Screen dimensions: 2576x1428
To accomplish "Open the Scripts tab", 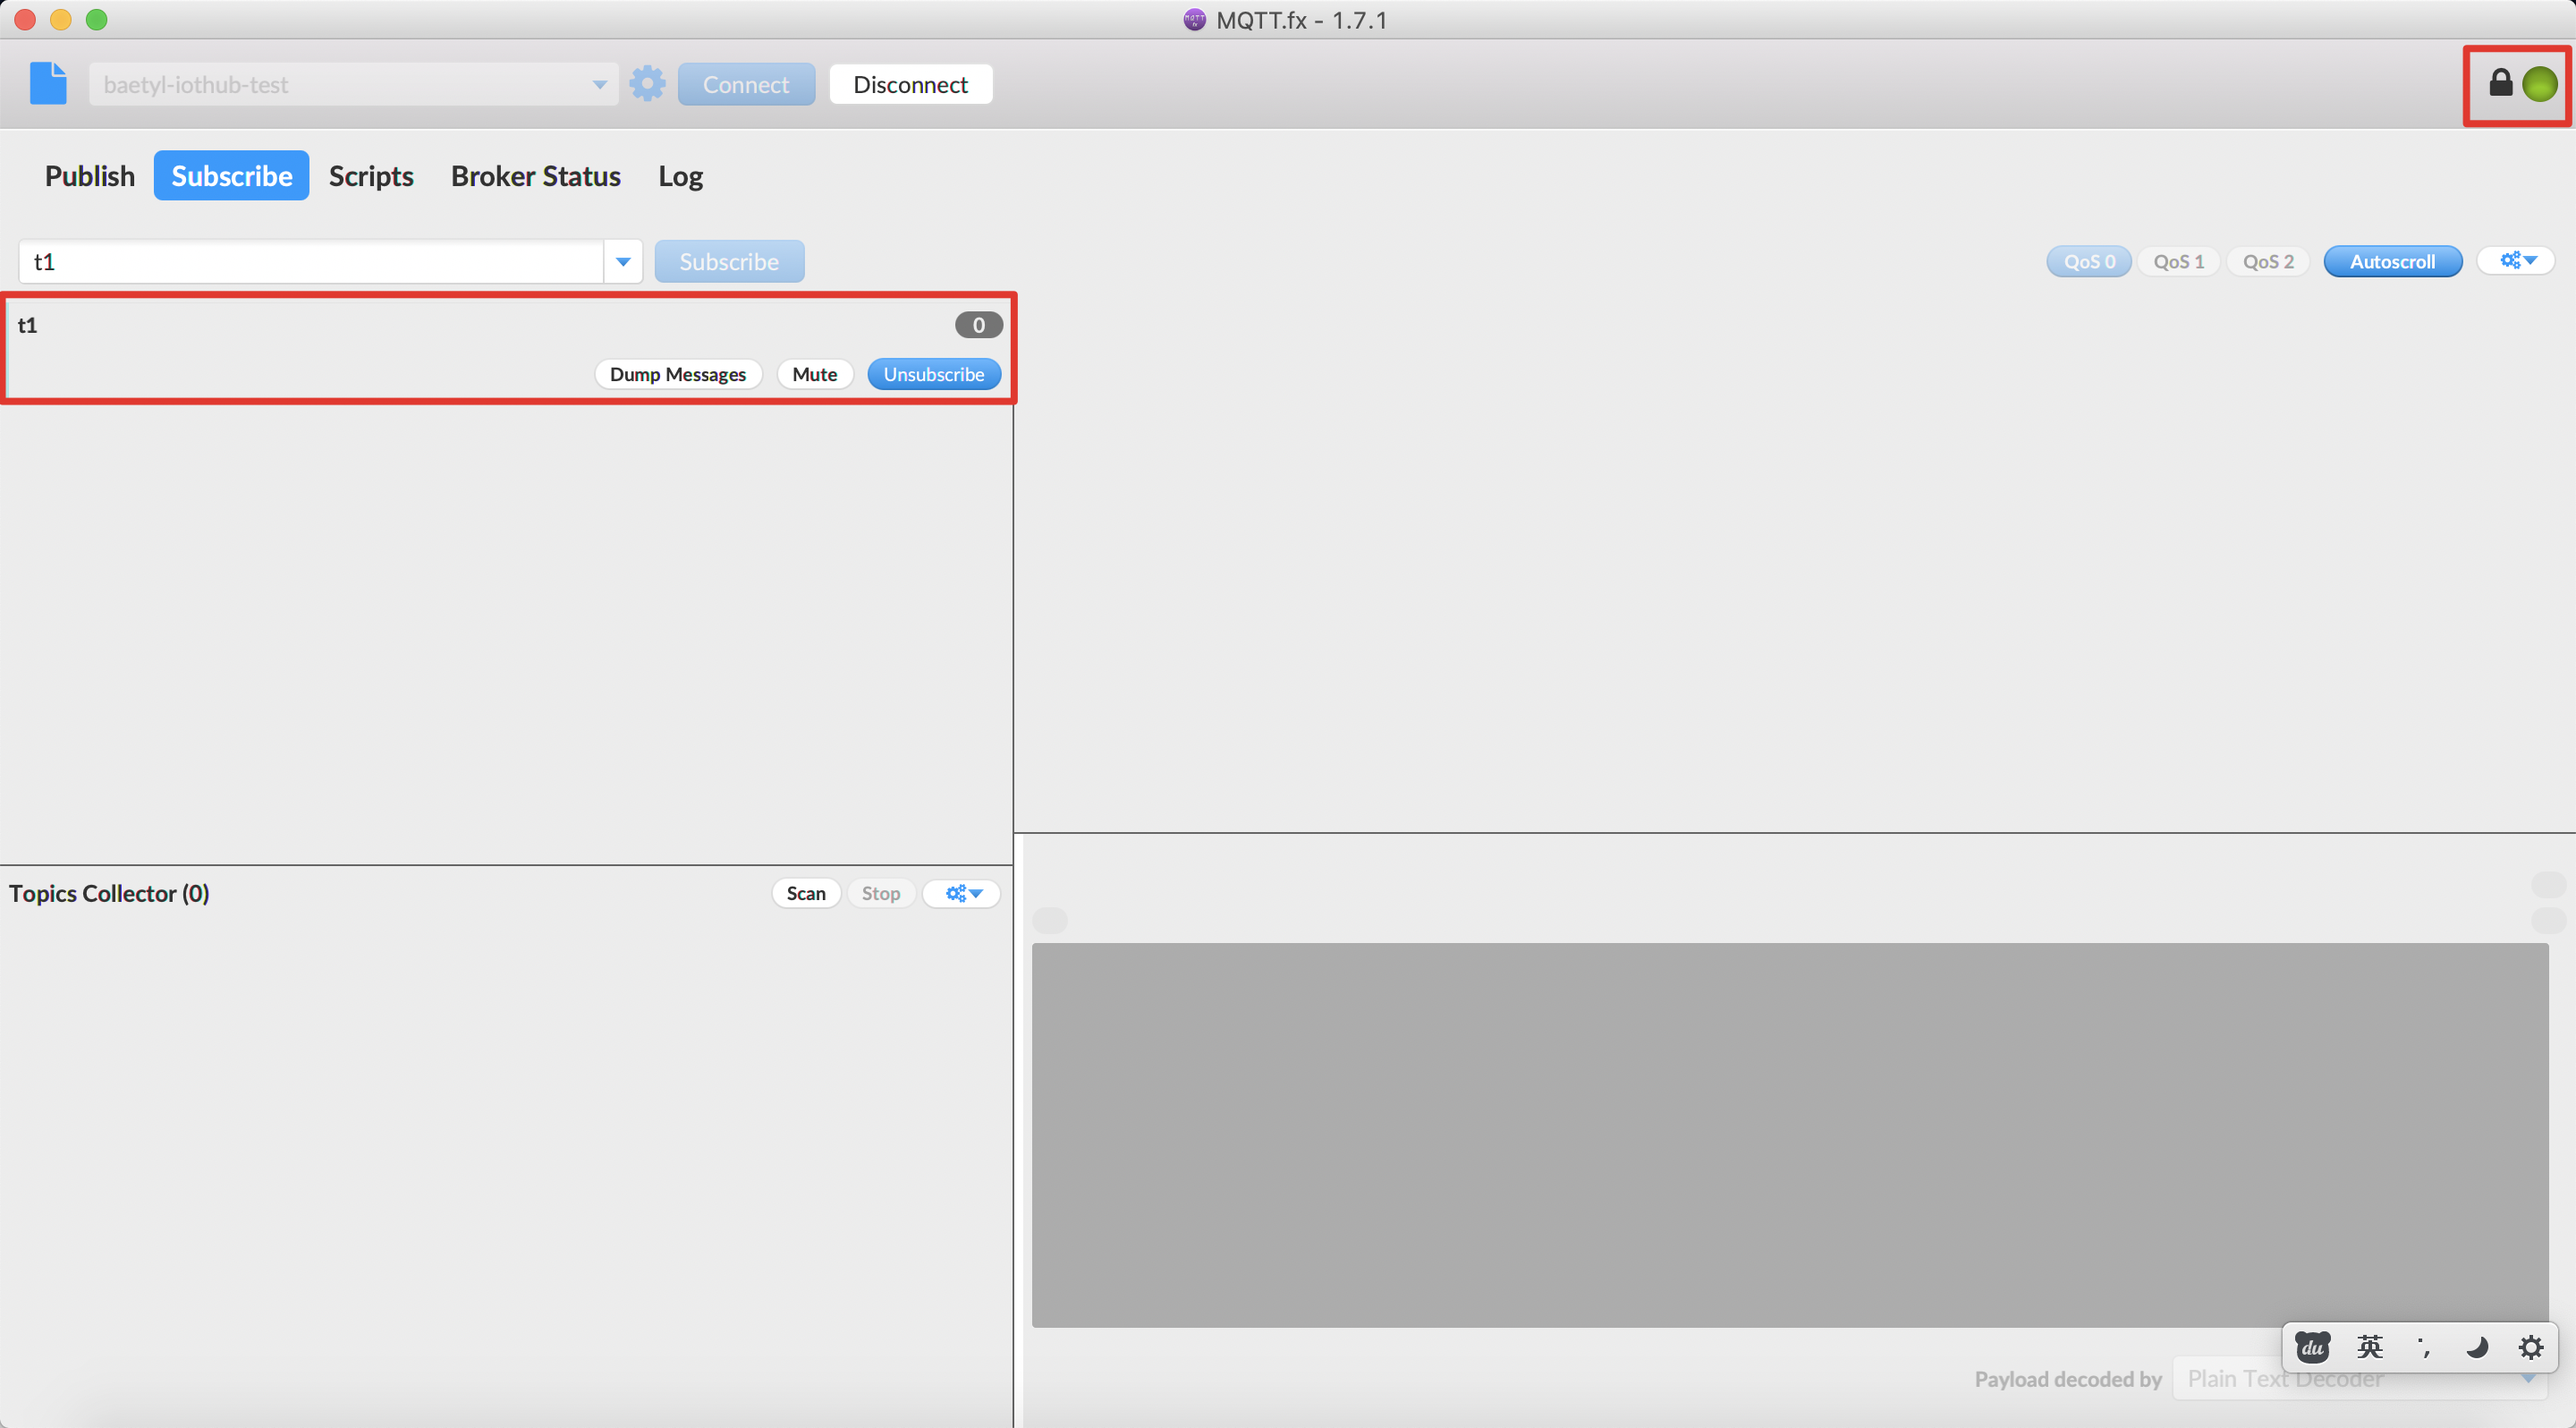I will pyautogui.click(x=371, y=176).
